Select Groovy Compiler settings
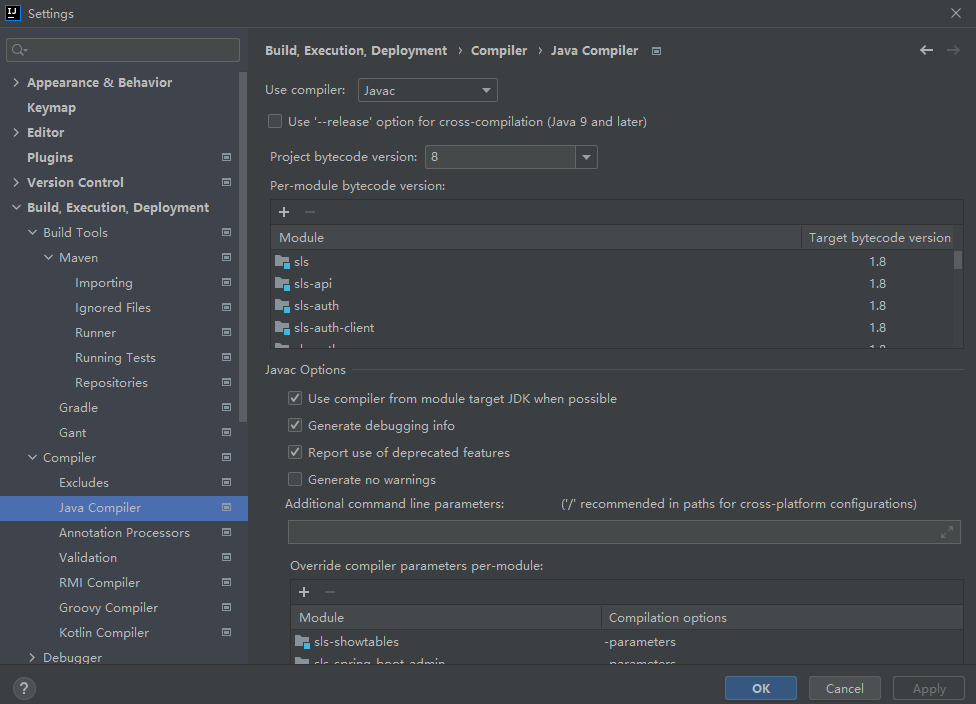Viewport: 976px width, 704px height. point(108,608)
